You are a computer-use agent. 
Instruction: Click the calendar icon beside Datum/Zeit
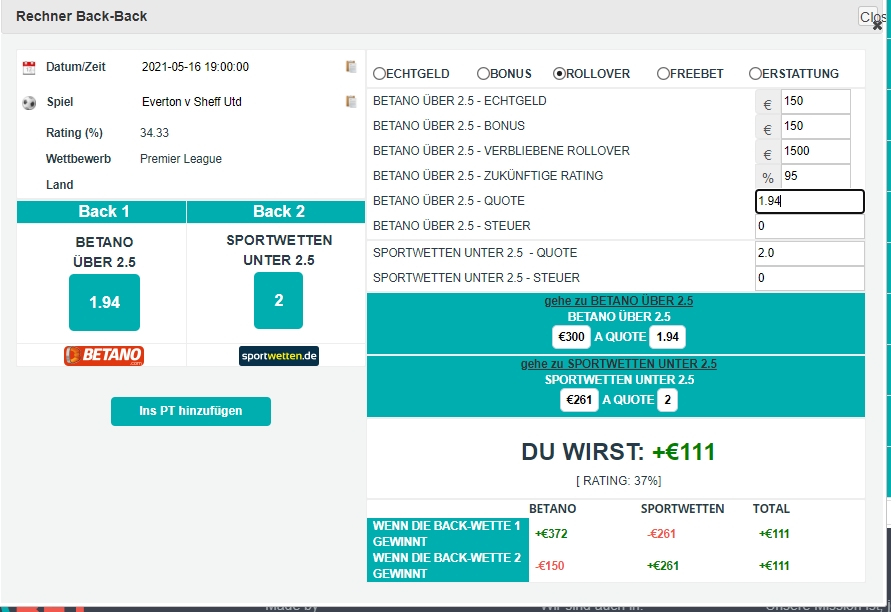click(x=29, y=68)
